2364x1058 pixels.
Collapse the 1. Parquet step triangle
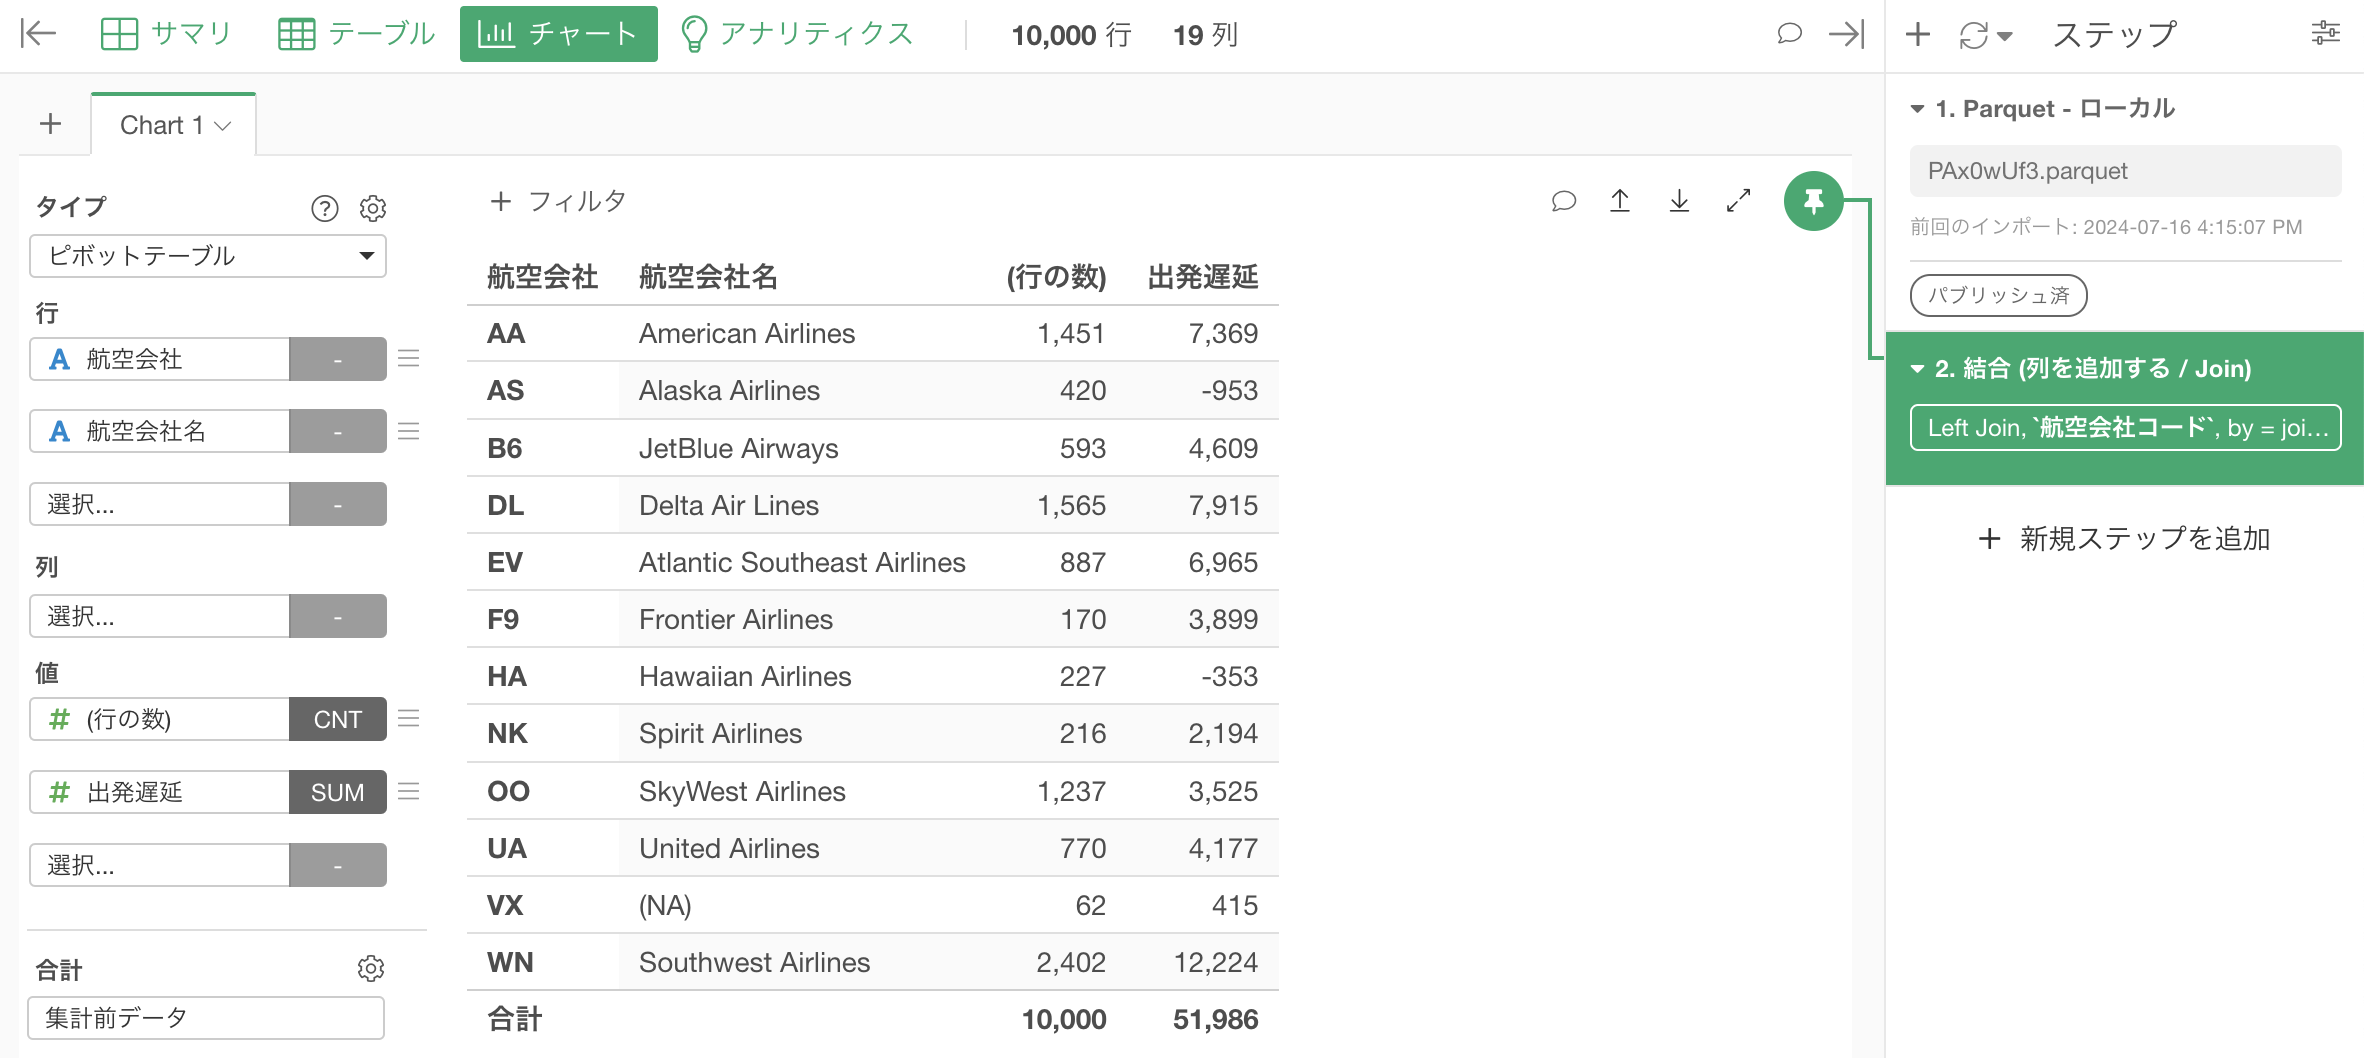[1917, 109]
